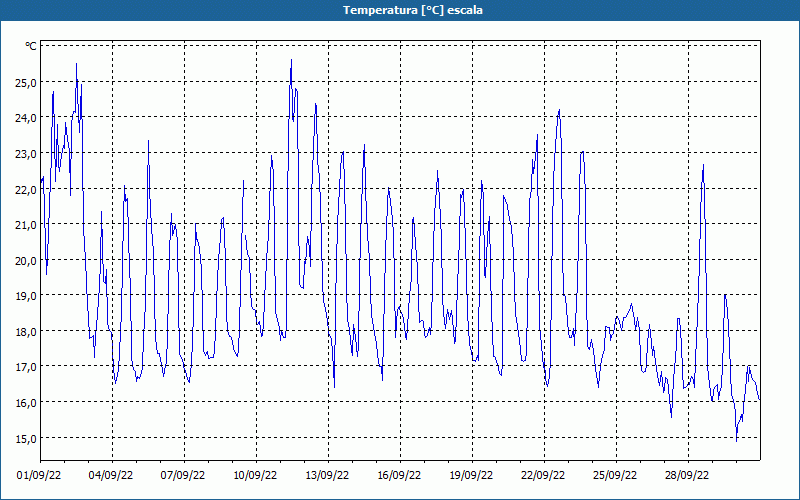Screen dimensions: 800x500
Task: Select the 23,0 y-axis label
Action: 26,154
